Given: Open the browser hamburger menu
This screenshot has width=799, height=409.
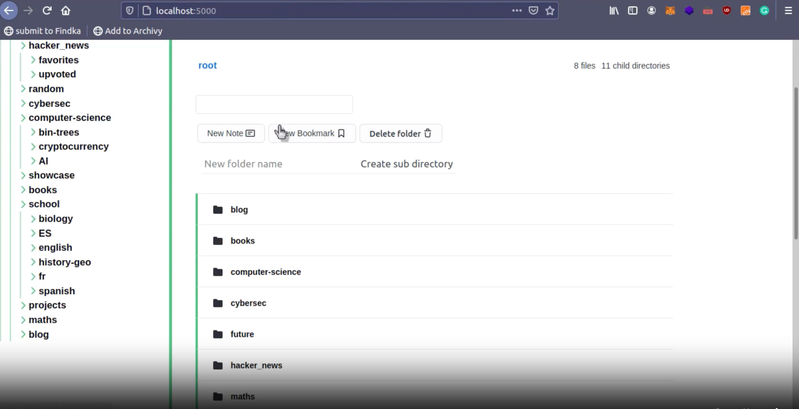Looking at the screenshot, I should click(x=788, y=10).
